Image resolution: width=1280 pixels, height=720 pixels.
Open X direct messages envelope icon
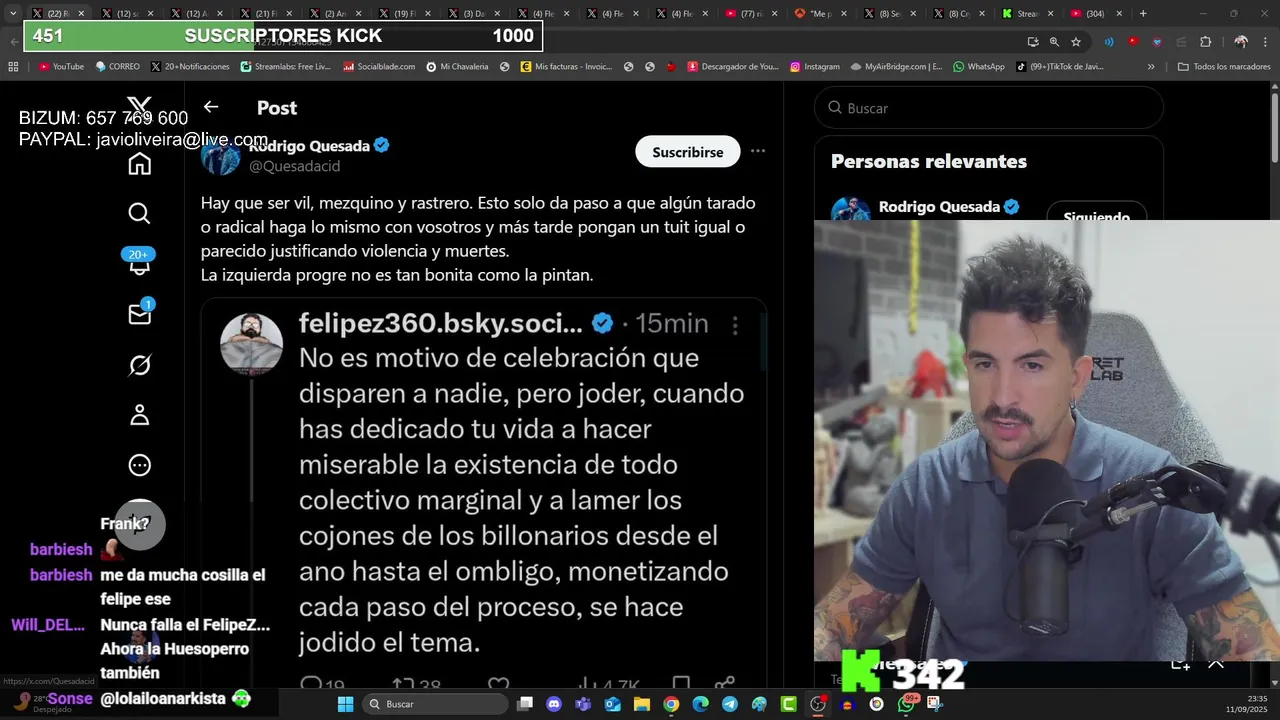click(x=139, y=314)
